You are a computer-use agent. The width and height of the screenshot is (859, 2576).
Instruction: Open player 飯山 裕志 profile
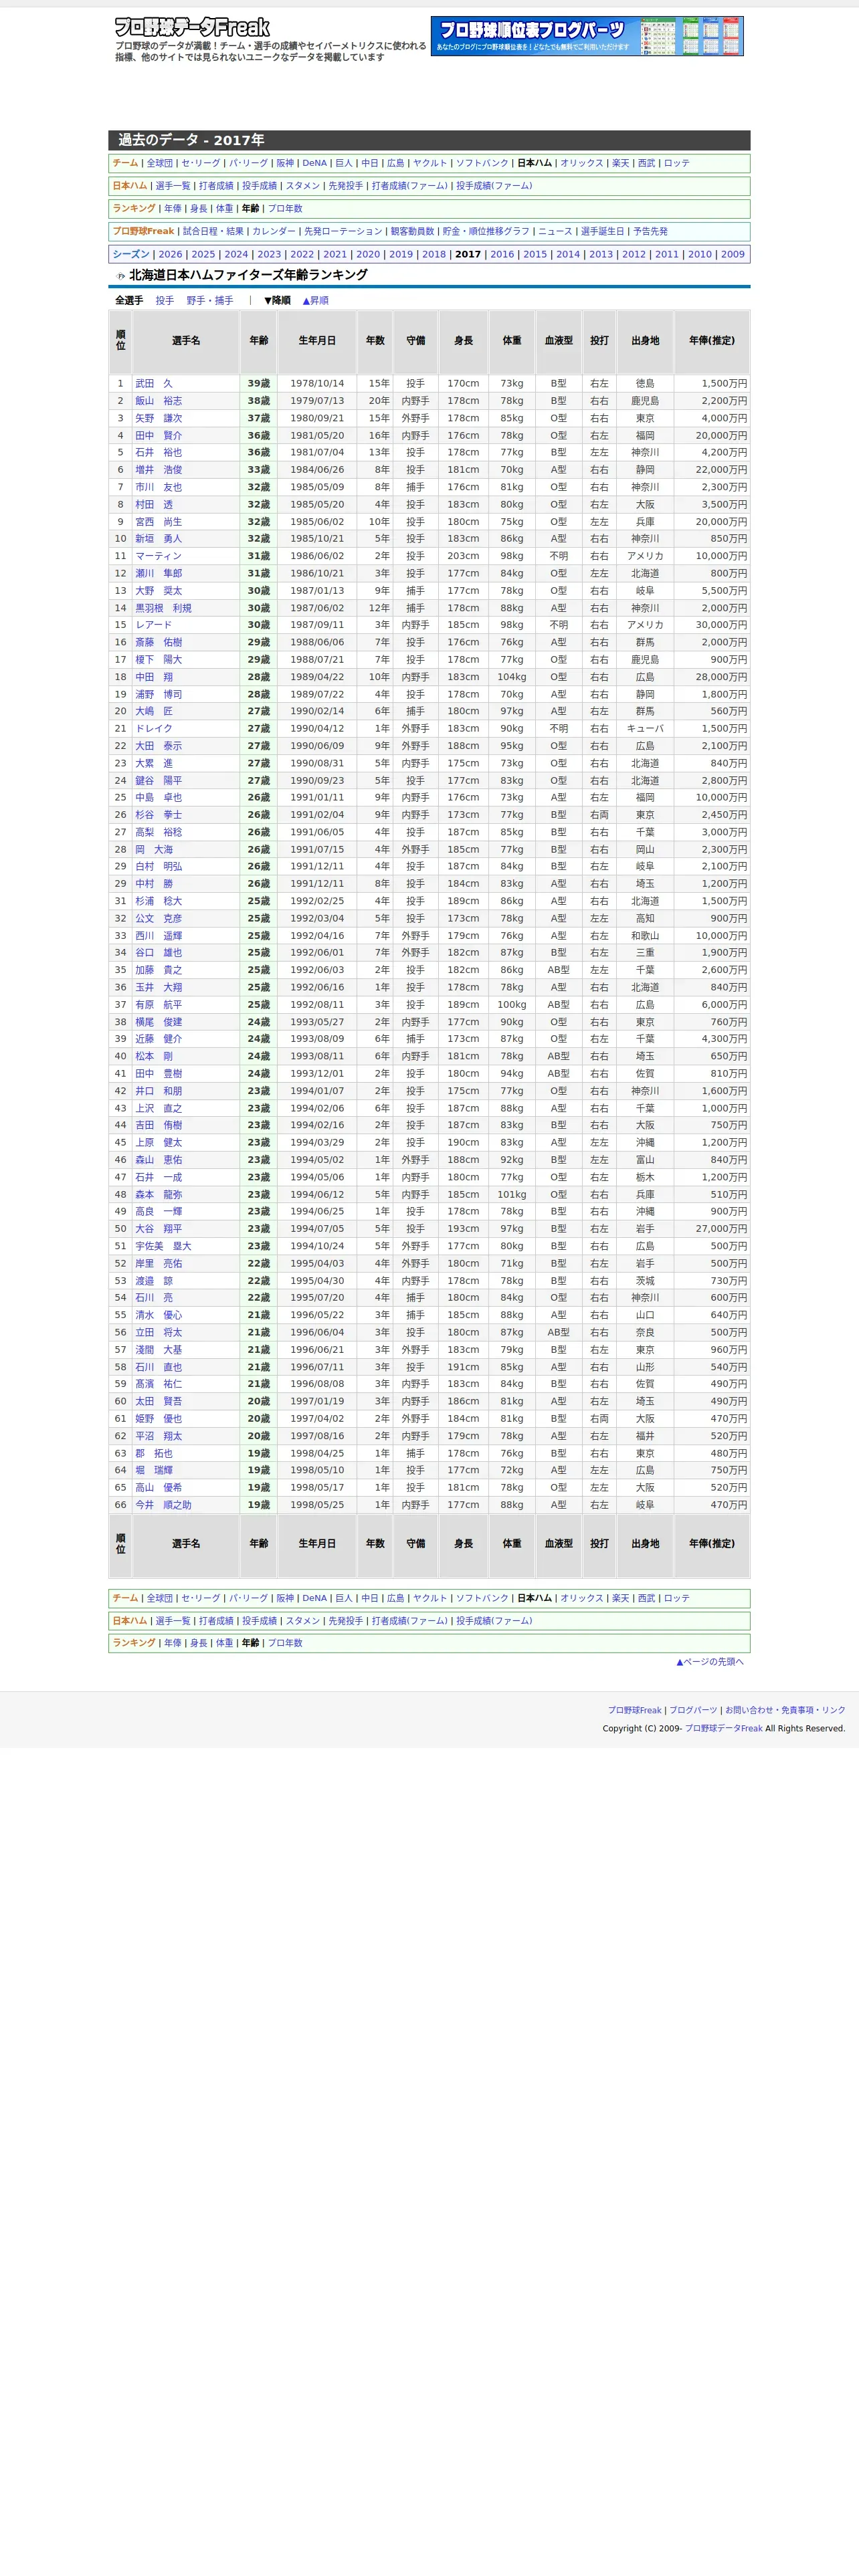tap(159, 401)
